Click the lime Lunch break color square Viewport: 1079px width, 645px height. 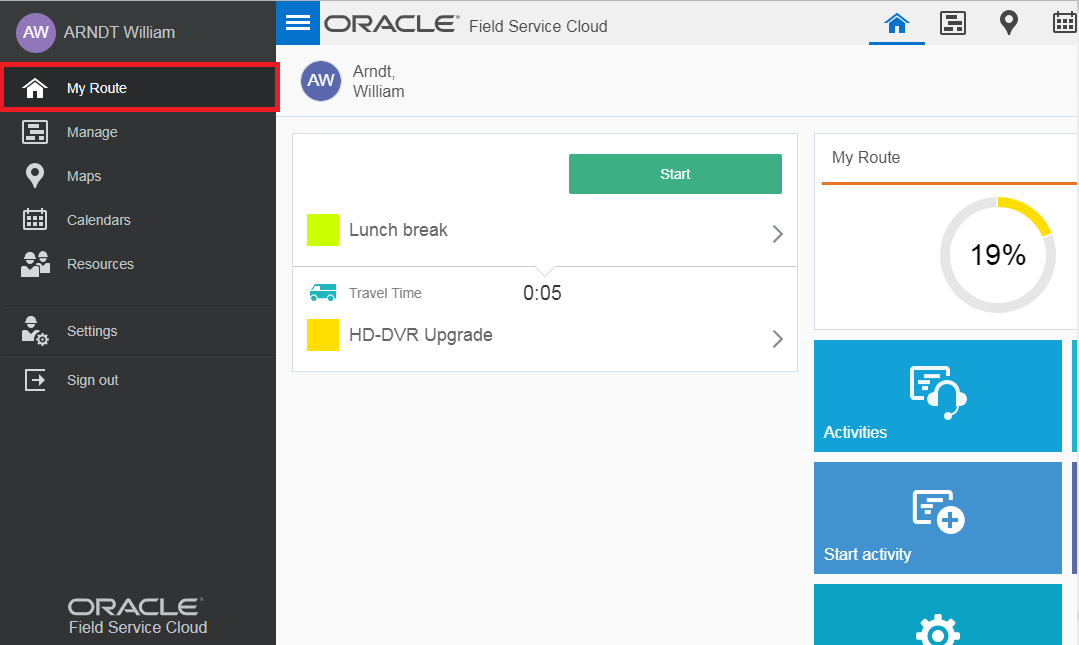coord(323,230)
